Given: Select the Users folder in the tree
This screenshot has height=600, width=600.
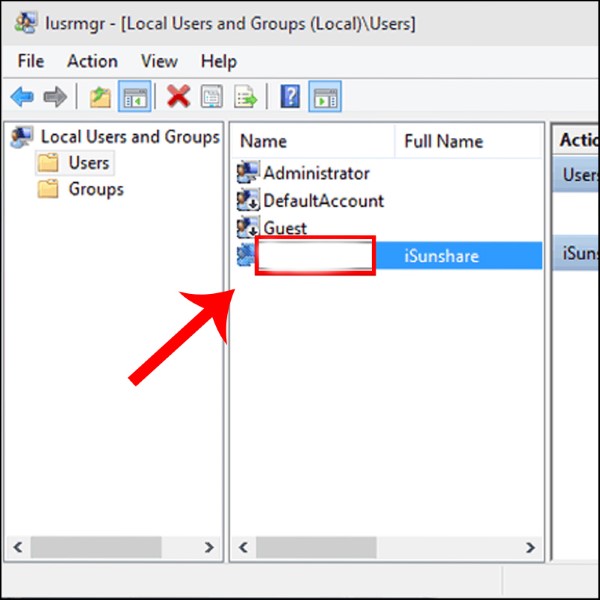Looking at the screenshot, I should (x=88, y=162).
